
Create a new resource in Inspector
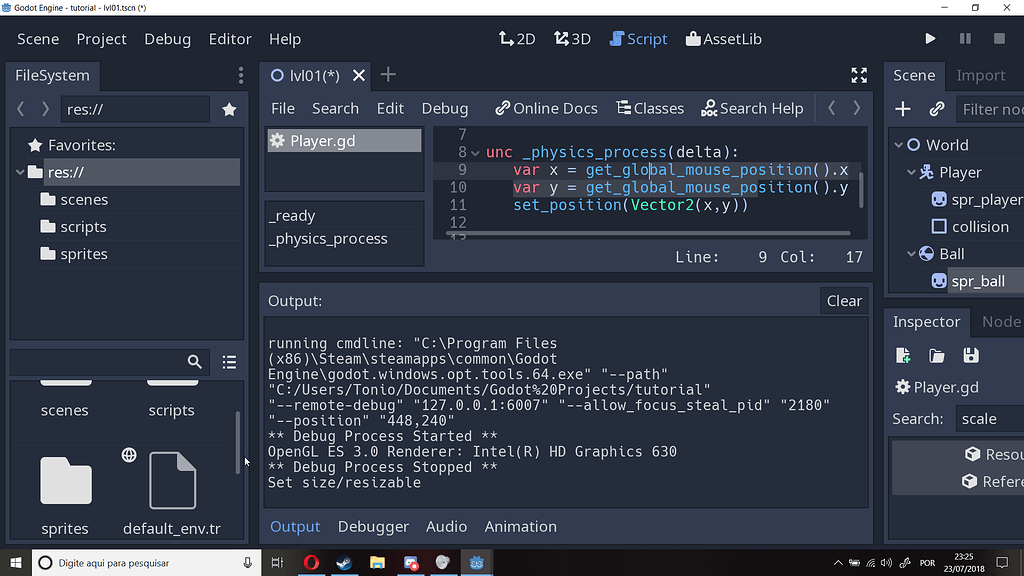[x=903, y=356]
